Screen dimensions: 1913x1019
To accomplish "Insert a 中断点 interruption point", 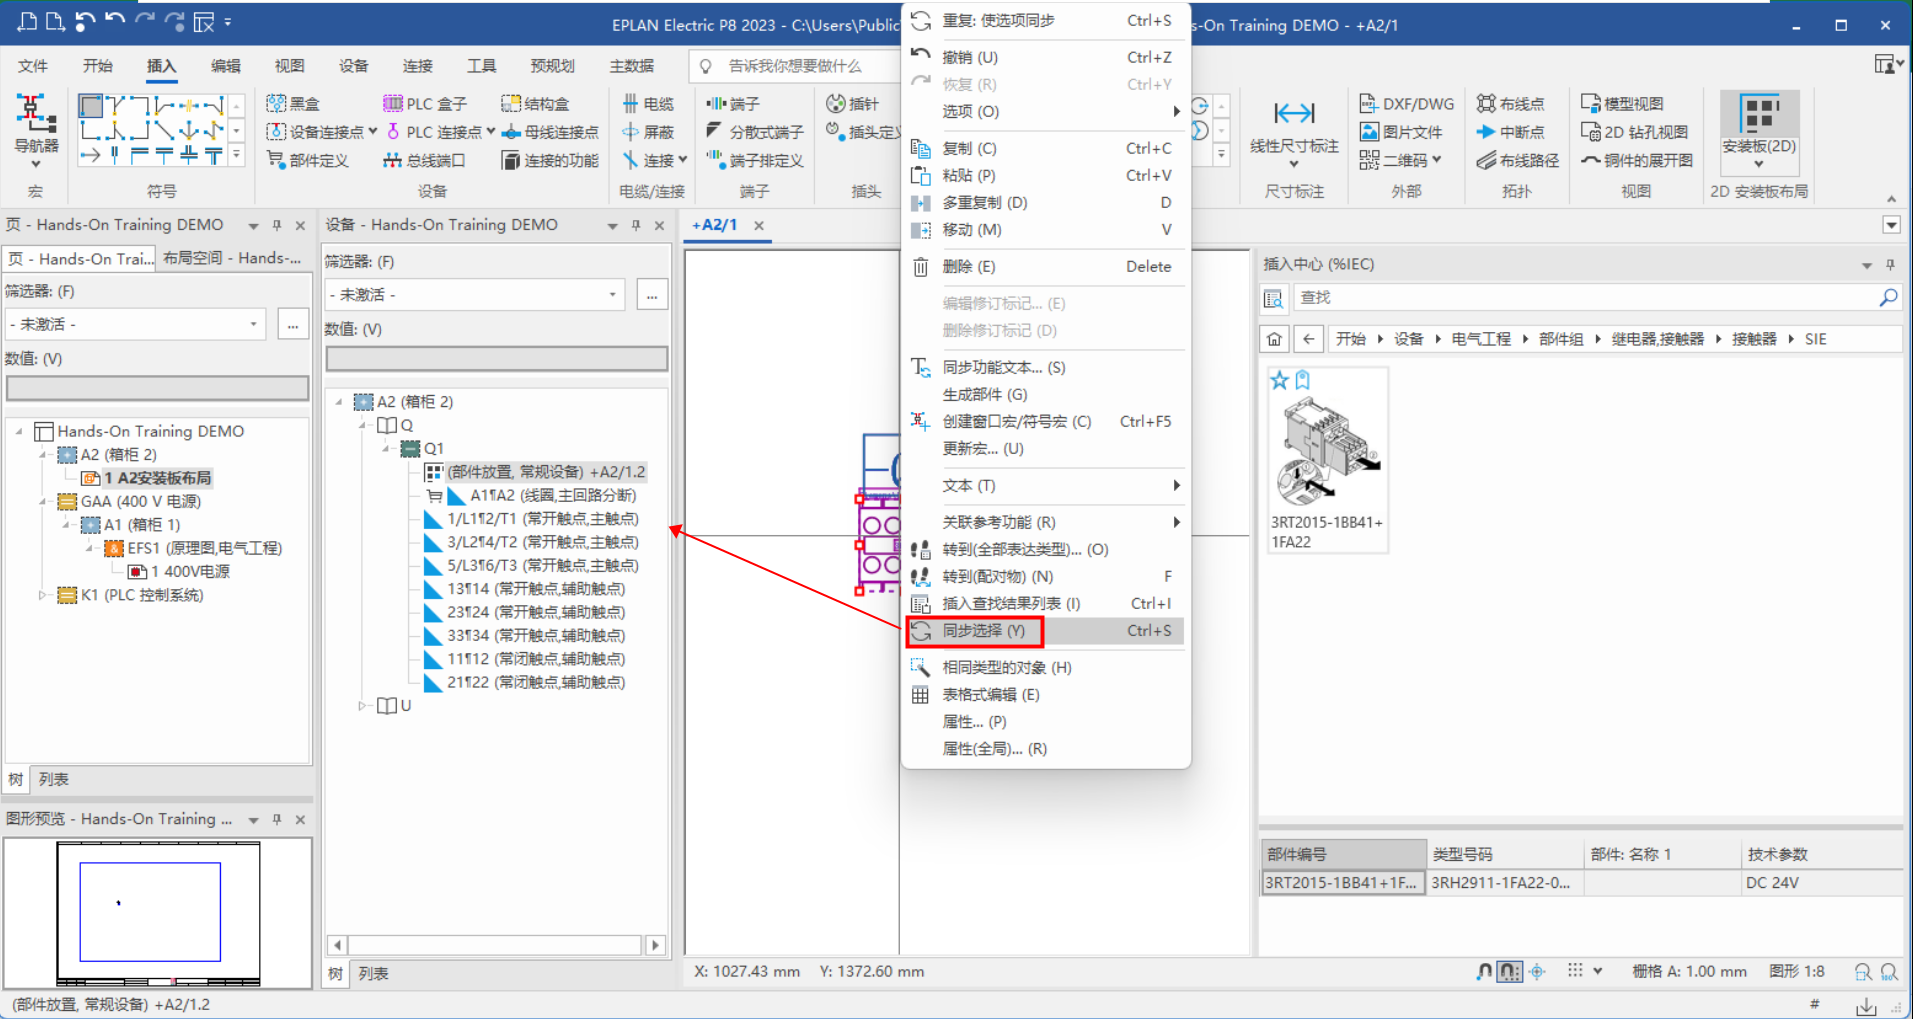I will click(x=1511, y=132).
